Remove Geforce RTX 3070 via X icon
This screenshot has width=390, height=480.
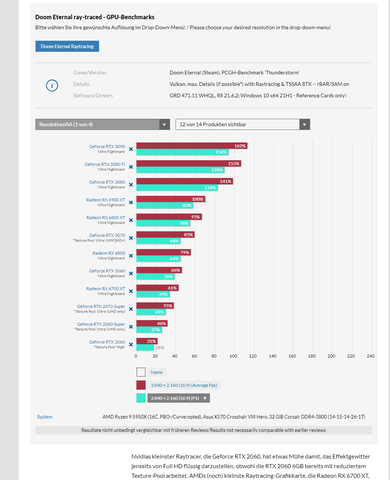click(x=131, y=238)
